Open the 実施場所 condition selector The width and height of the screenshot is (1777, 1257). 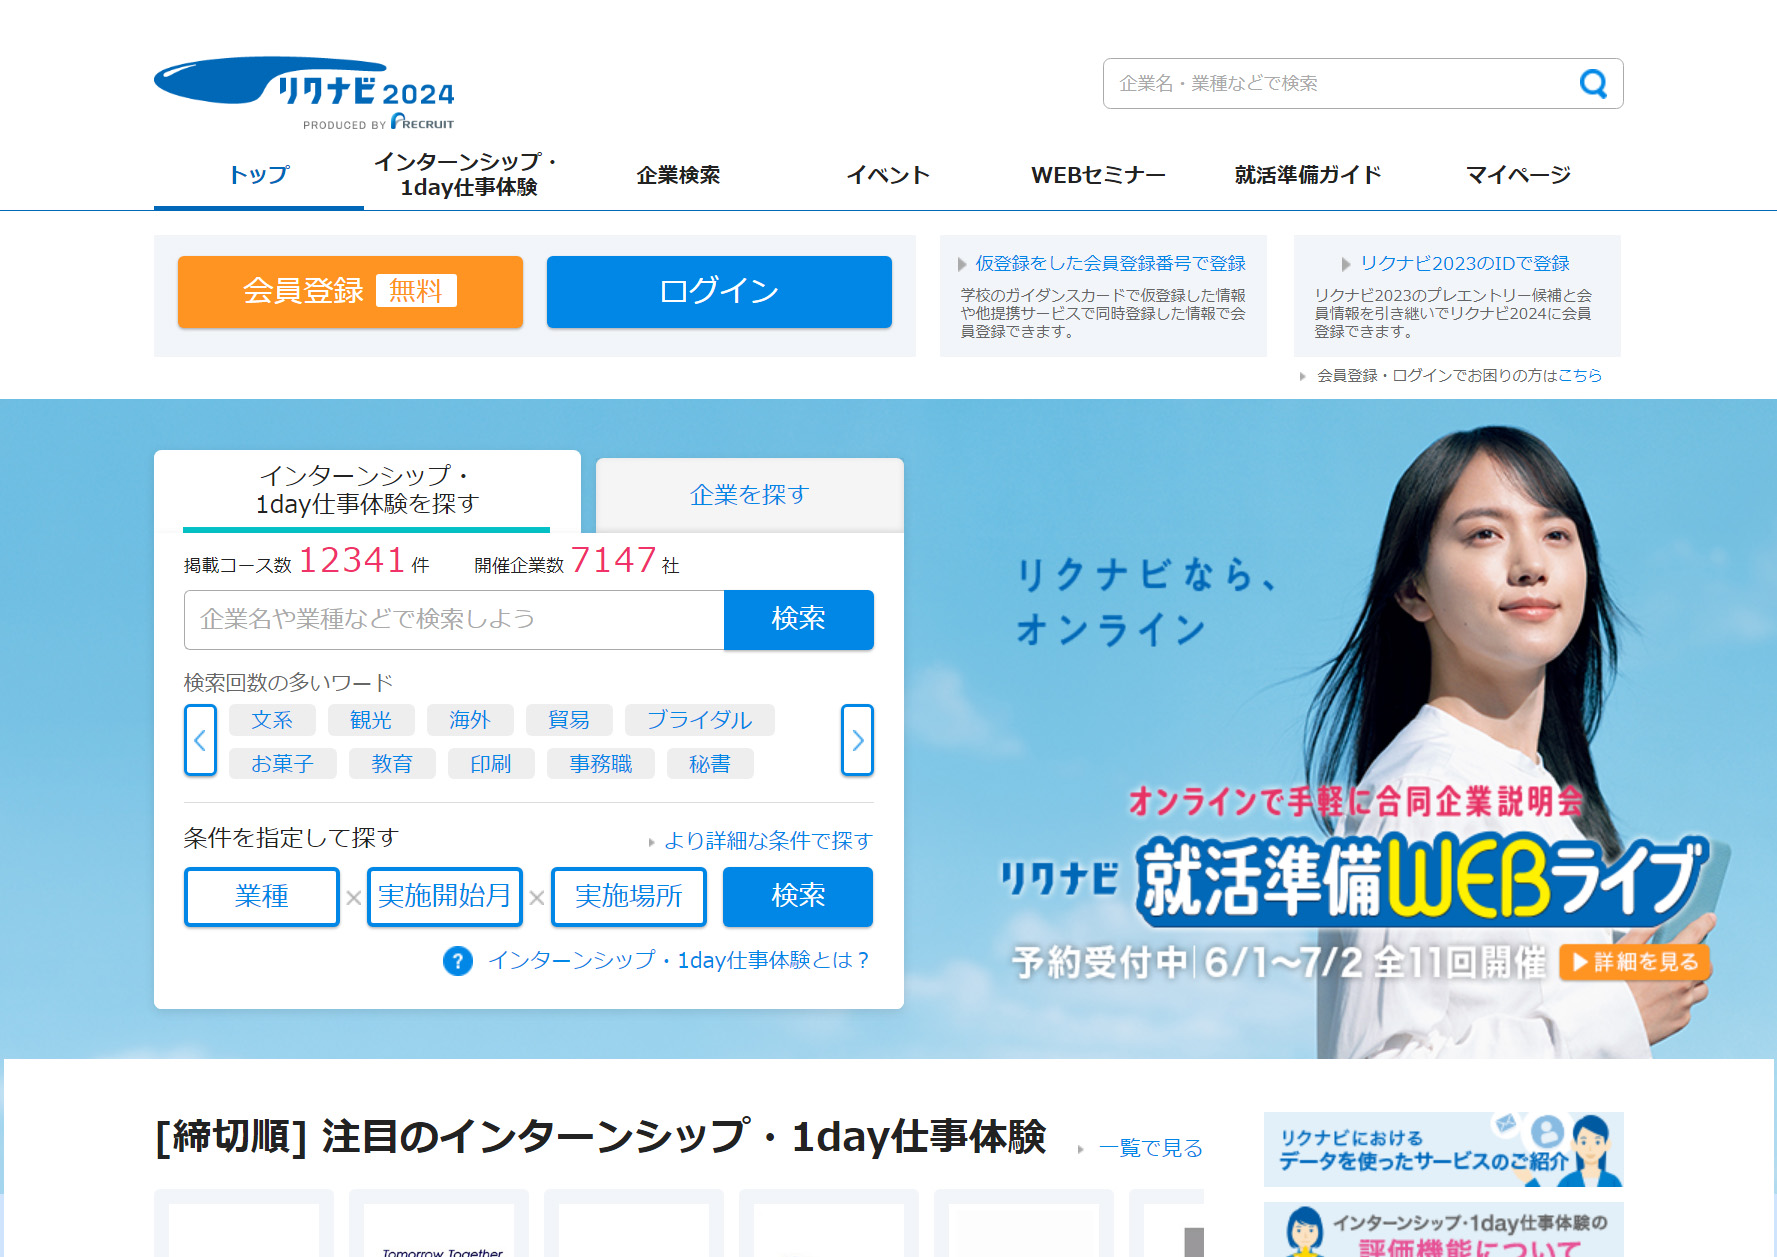pos(629,896)
